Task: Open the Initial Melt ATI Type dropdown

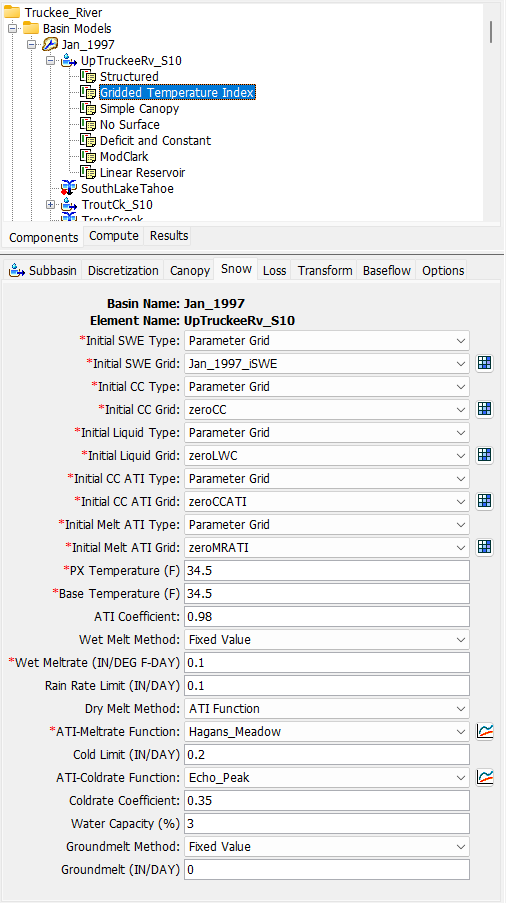Action: (x=327, y=525)
